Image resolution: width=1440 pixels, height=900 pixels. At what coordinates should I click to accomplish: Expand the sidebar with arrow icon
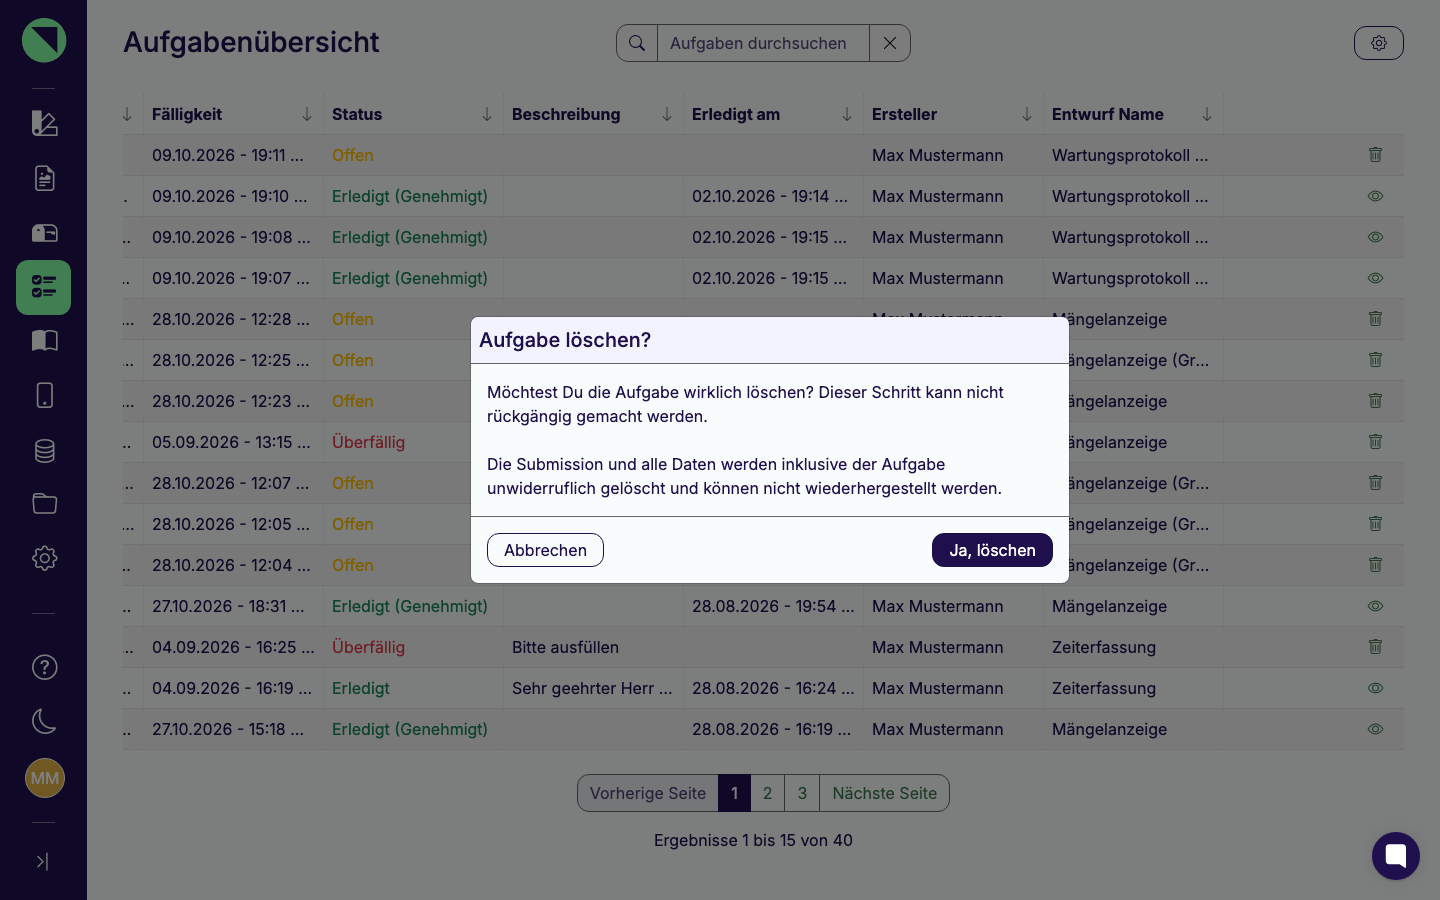point(43,861)
